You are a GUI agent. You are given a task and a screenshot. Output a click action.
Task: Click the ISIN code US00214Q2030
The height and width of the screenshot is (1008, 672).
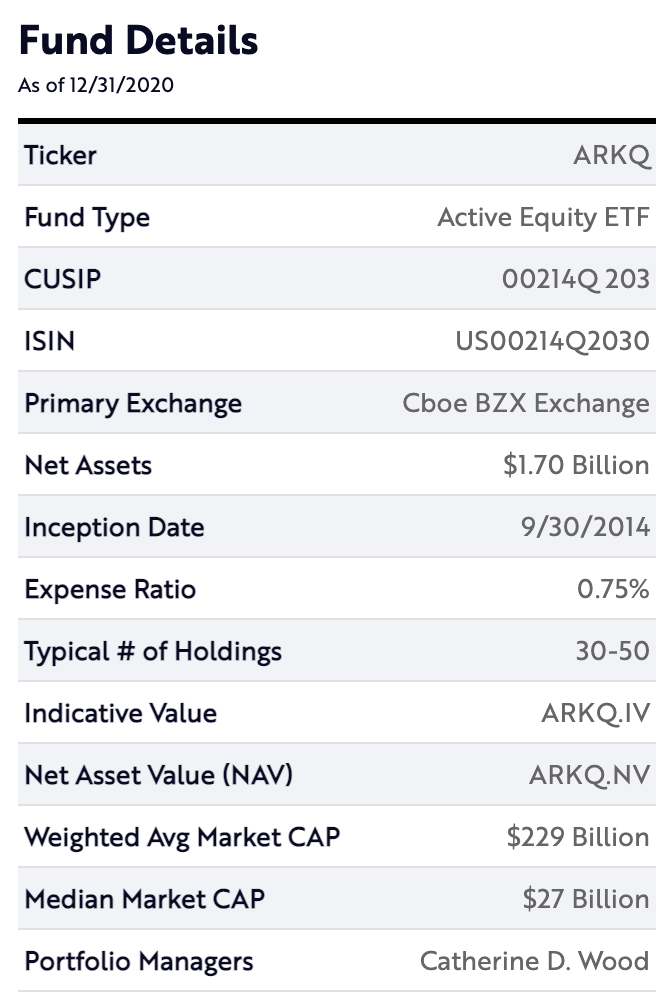(552, 341)
